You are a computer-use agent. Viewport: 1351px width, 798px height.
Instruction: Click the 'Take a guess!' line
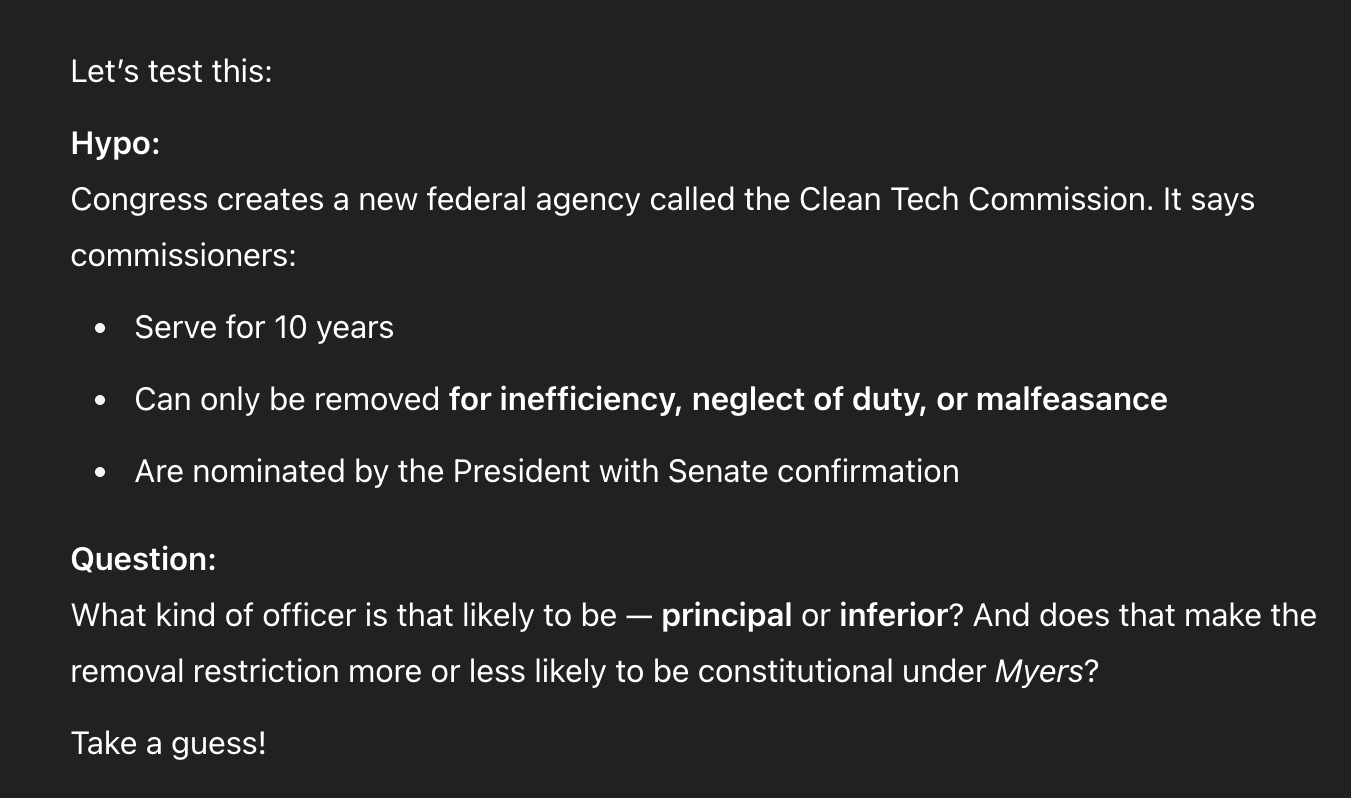pyautogui.click(x=168, y=744)
